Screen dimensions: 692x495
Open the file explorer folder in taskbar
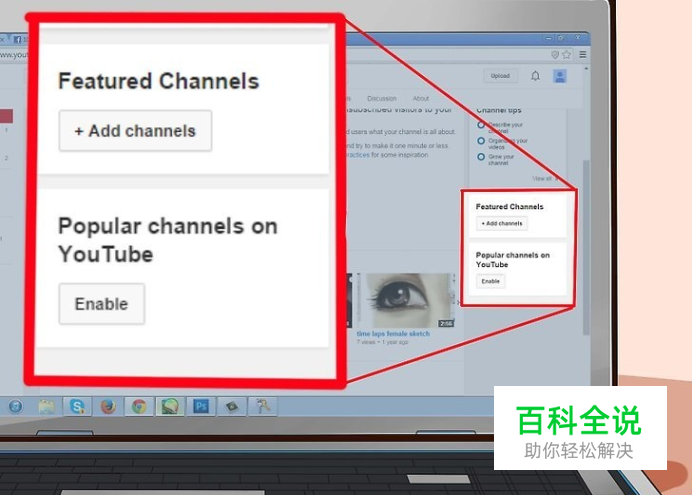tap(46, 406)
